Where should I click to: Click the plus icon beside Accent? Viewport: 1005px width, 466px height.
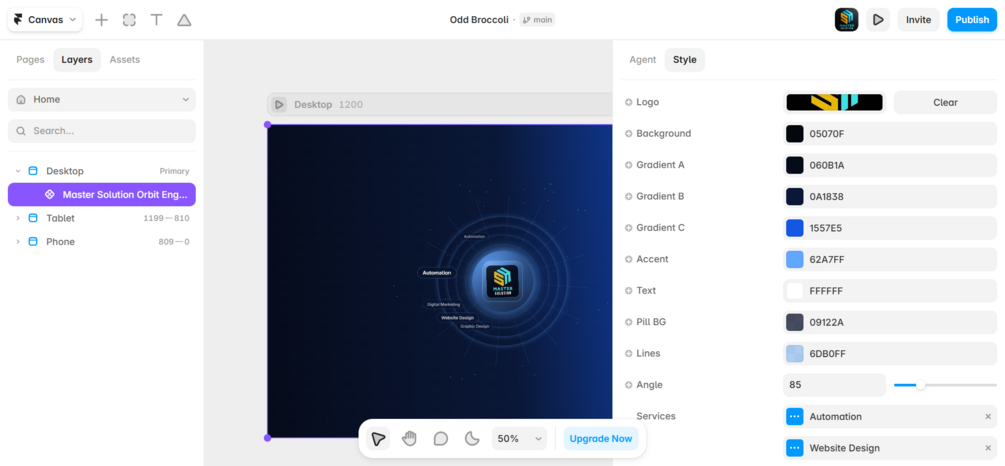(x=629, y=259)
